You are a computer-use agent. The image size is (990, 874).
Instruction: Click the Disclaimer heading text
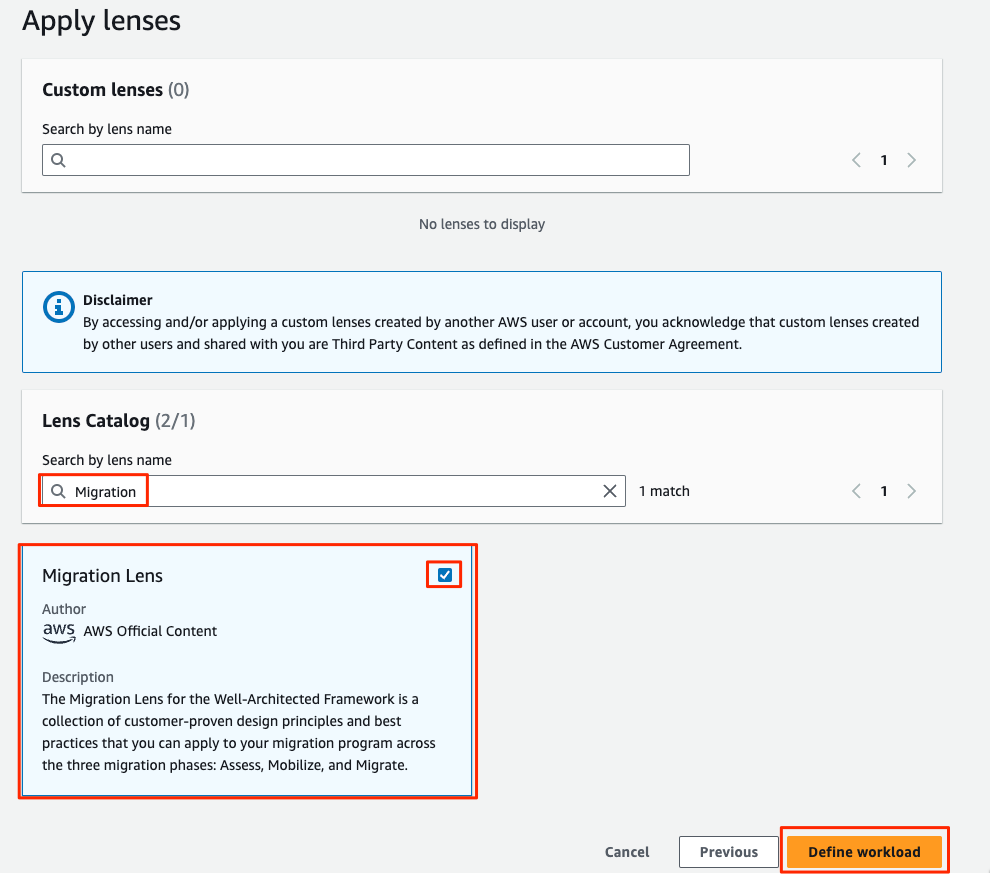click(117, 300)
